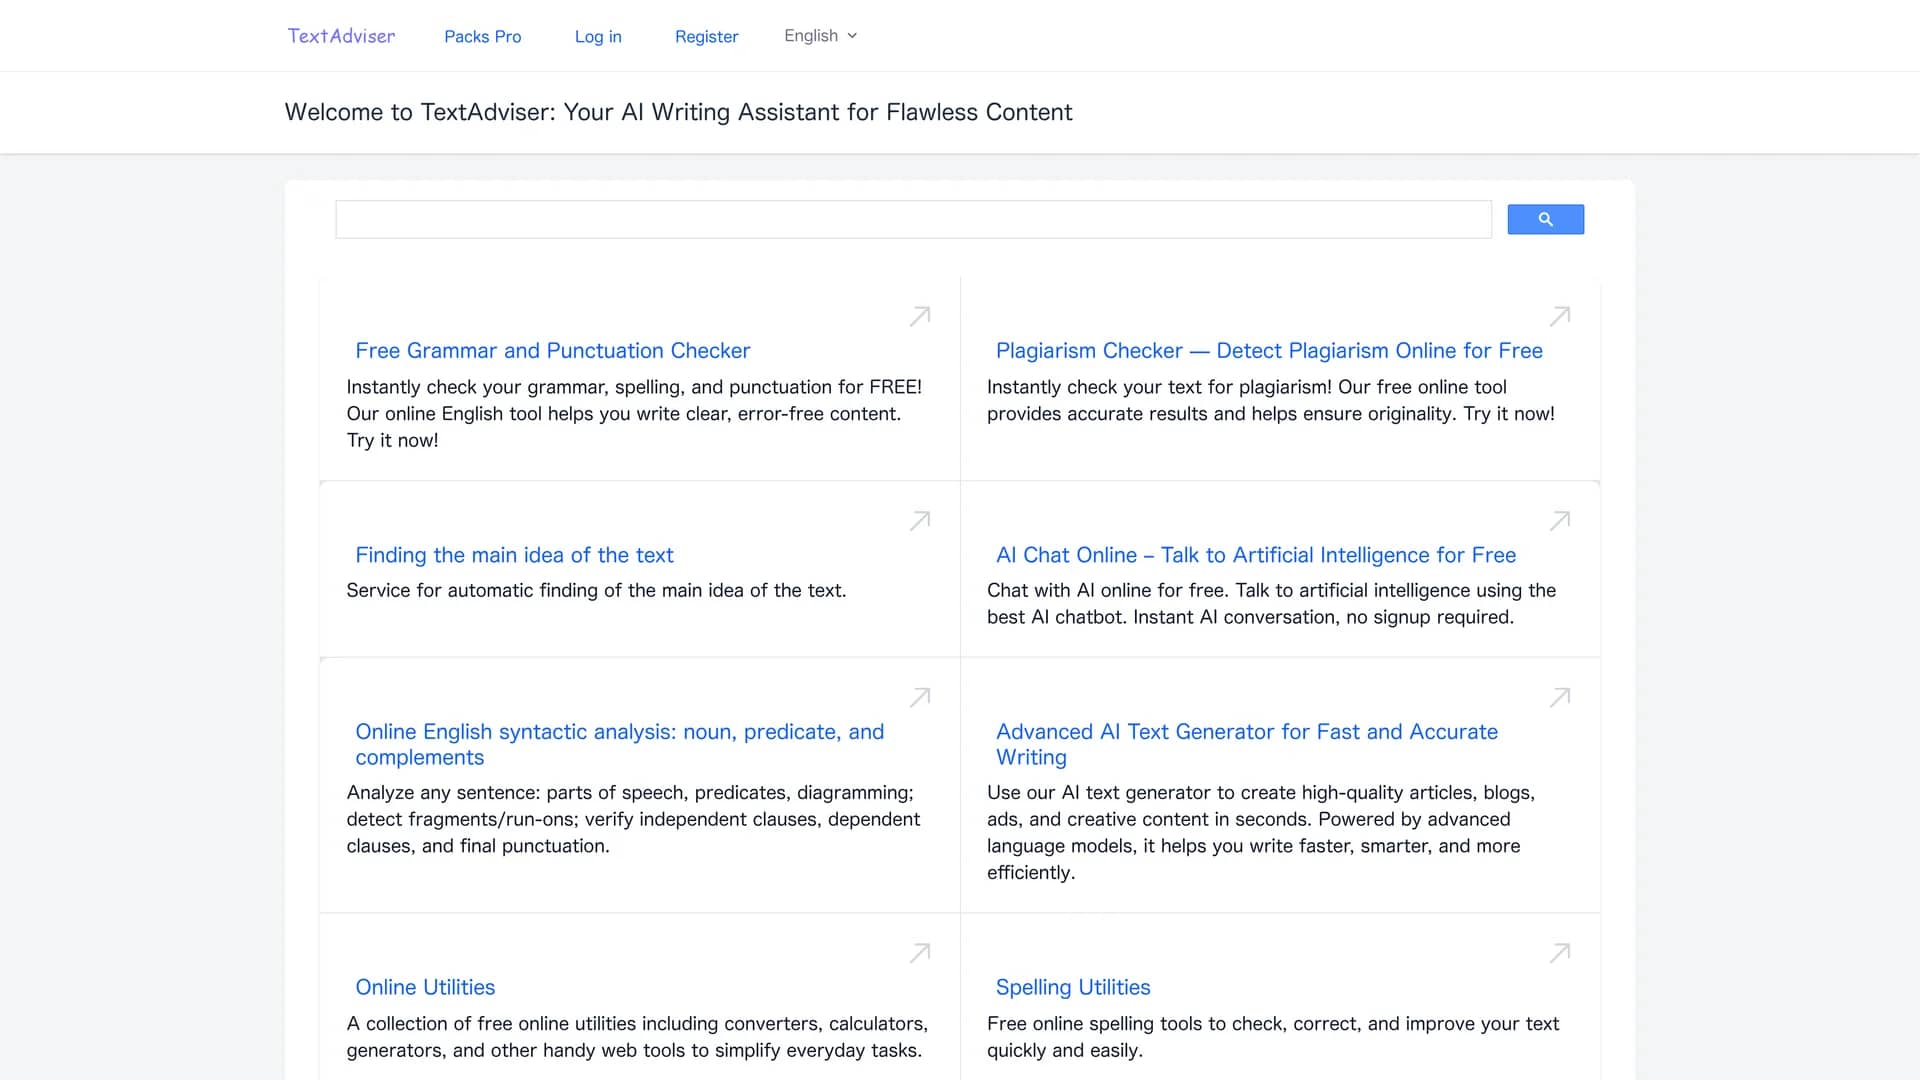
Task: Open Packs Pro in the navigation
Action: pyautogui.click(x=483, y=37)
